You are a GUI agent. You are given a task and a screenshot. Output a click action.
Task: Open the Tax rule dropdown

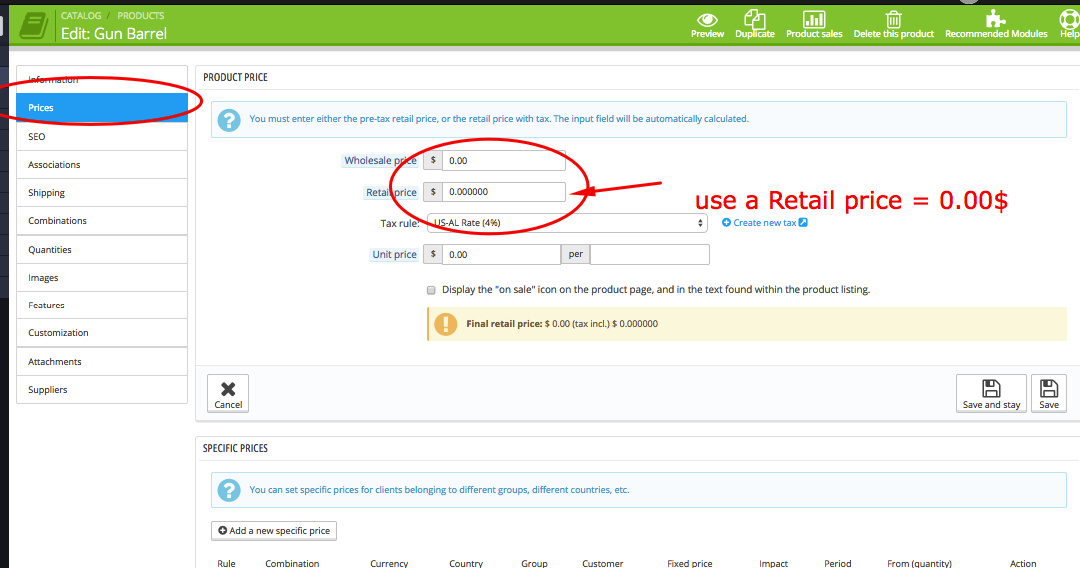point(567,223)
